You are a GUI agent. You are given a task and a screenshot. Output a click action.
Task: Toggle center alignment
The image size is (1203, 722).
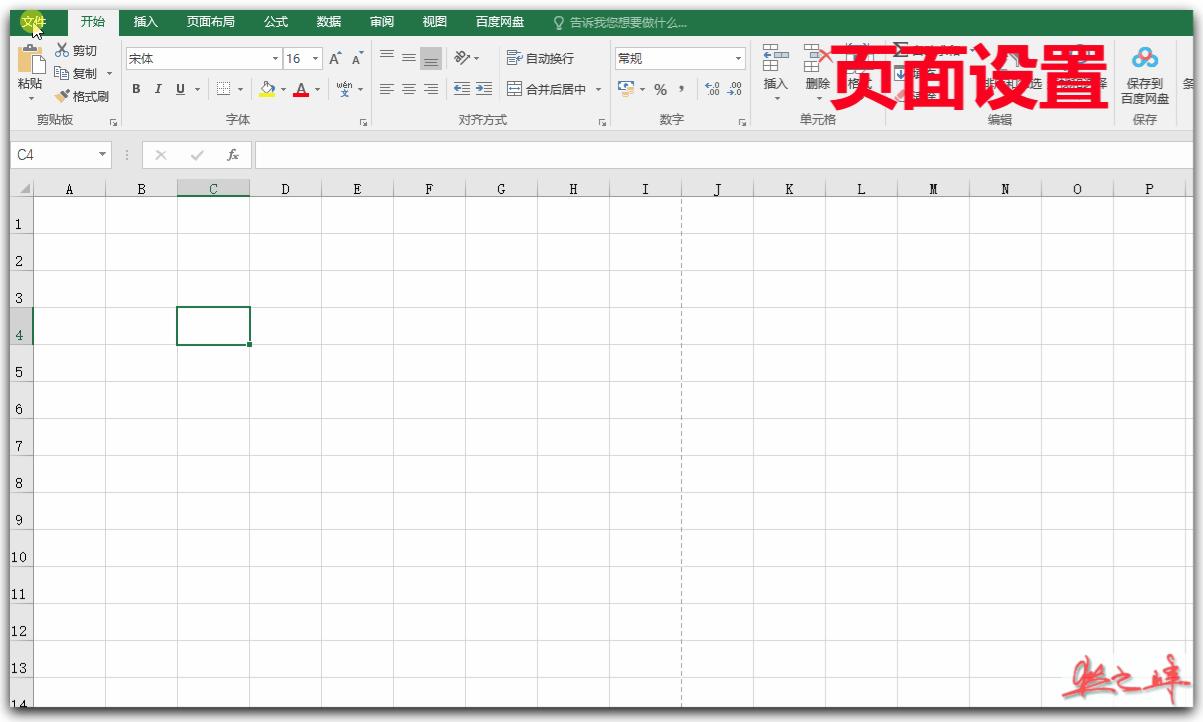pyautogui.click(x=407, y=89)
